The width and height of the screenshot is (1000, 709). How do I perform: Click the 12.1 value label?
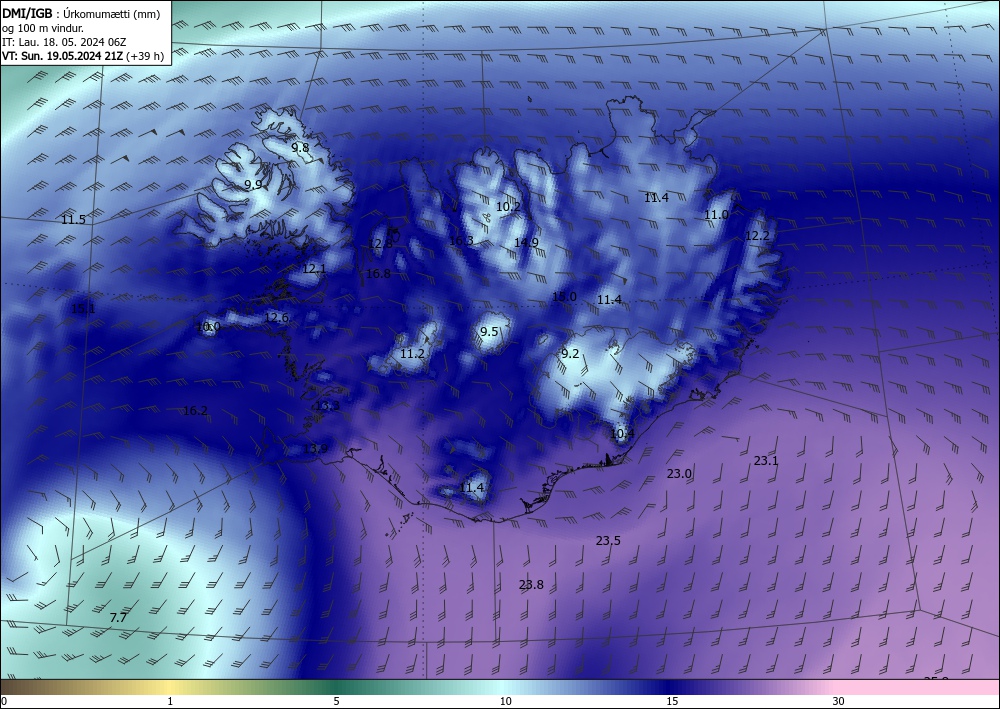point(314,268)
